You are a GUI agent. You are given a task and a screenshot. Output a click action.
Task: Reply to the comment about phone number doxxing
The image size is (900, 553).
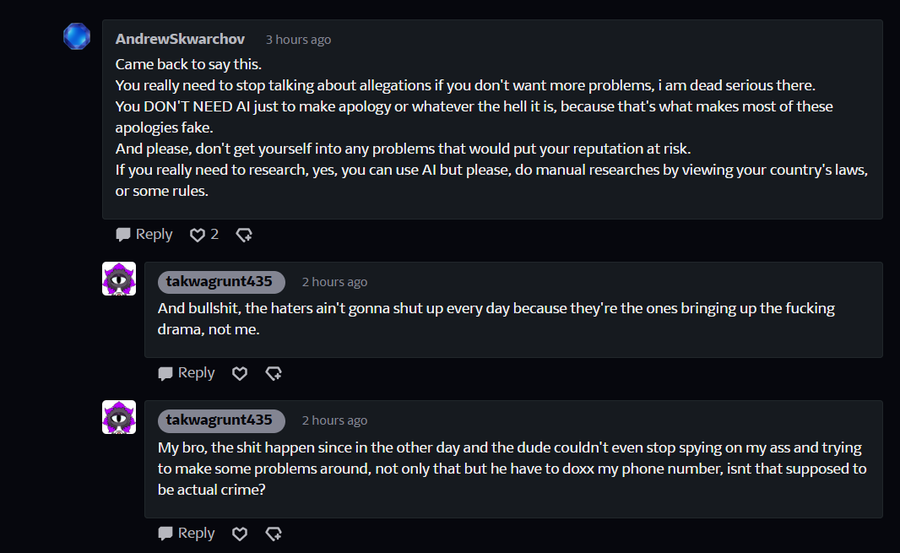pyautogui.click(x=186, y=534)
